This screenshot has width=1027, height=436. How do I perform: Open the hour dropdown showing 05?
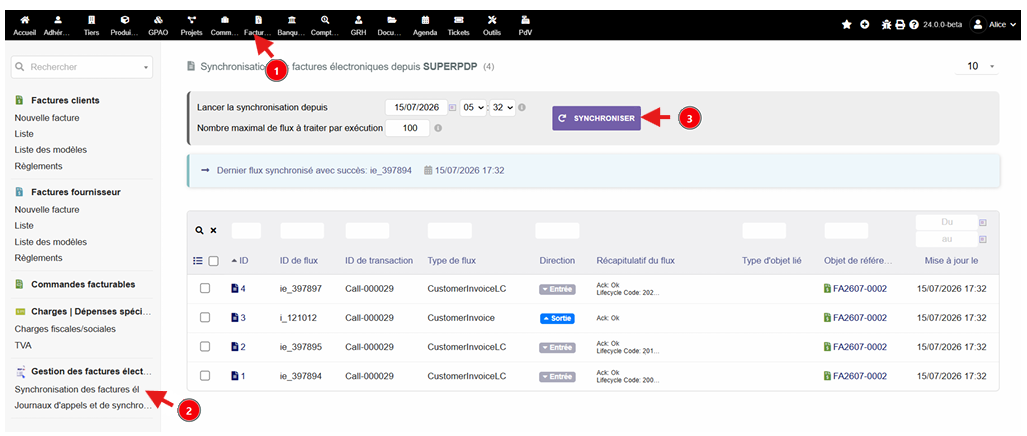pos(473,107)
